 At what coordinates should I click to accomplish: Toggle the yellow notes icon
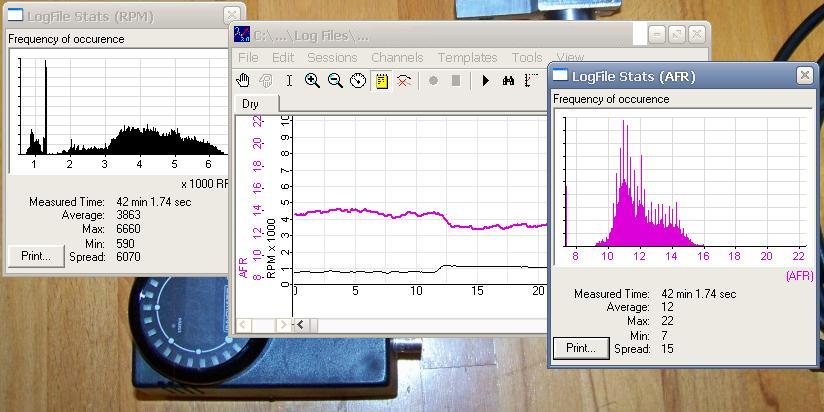coord(381,81)
